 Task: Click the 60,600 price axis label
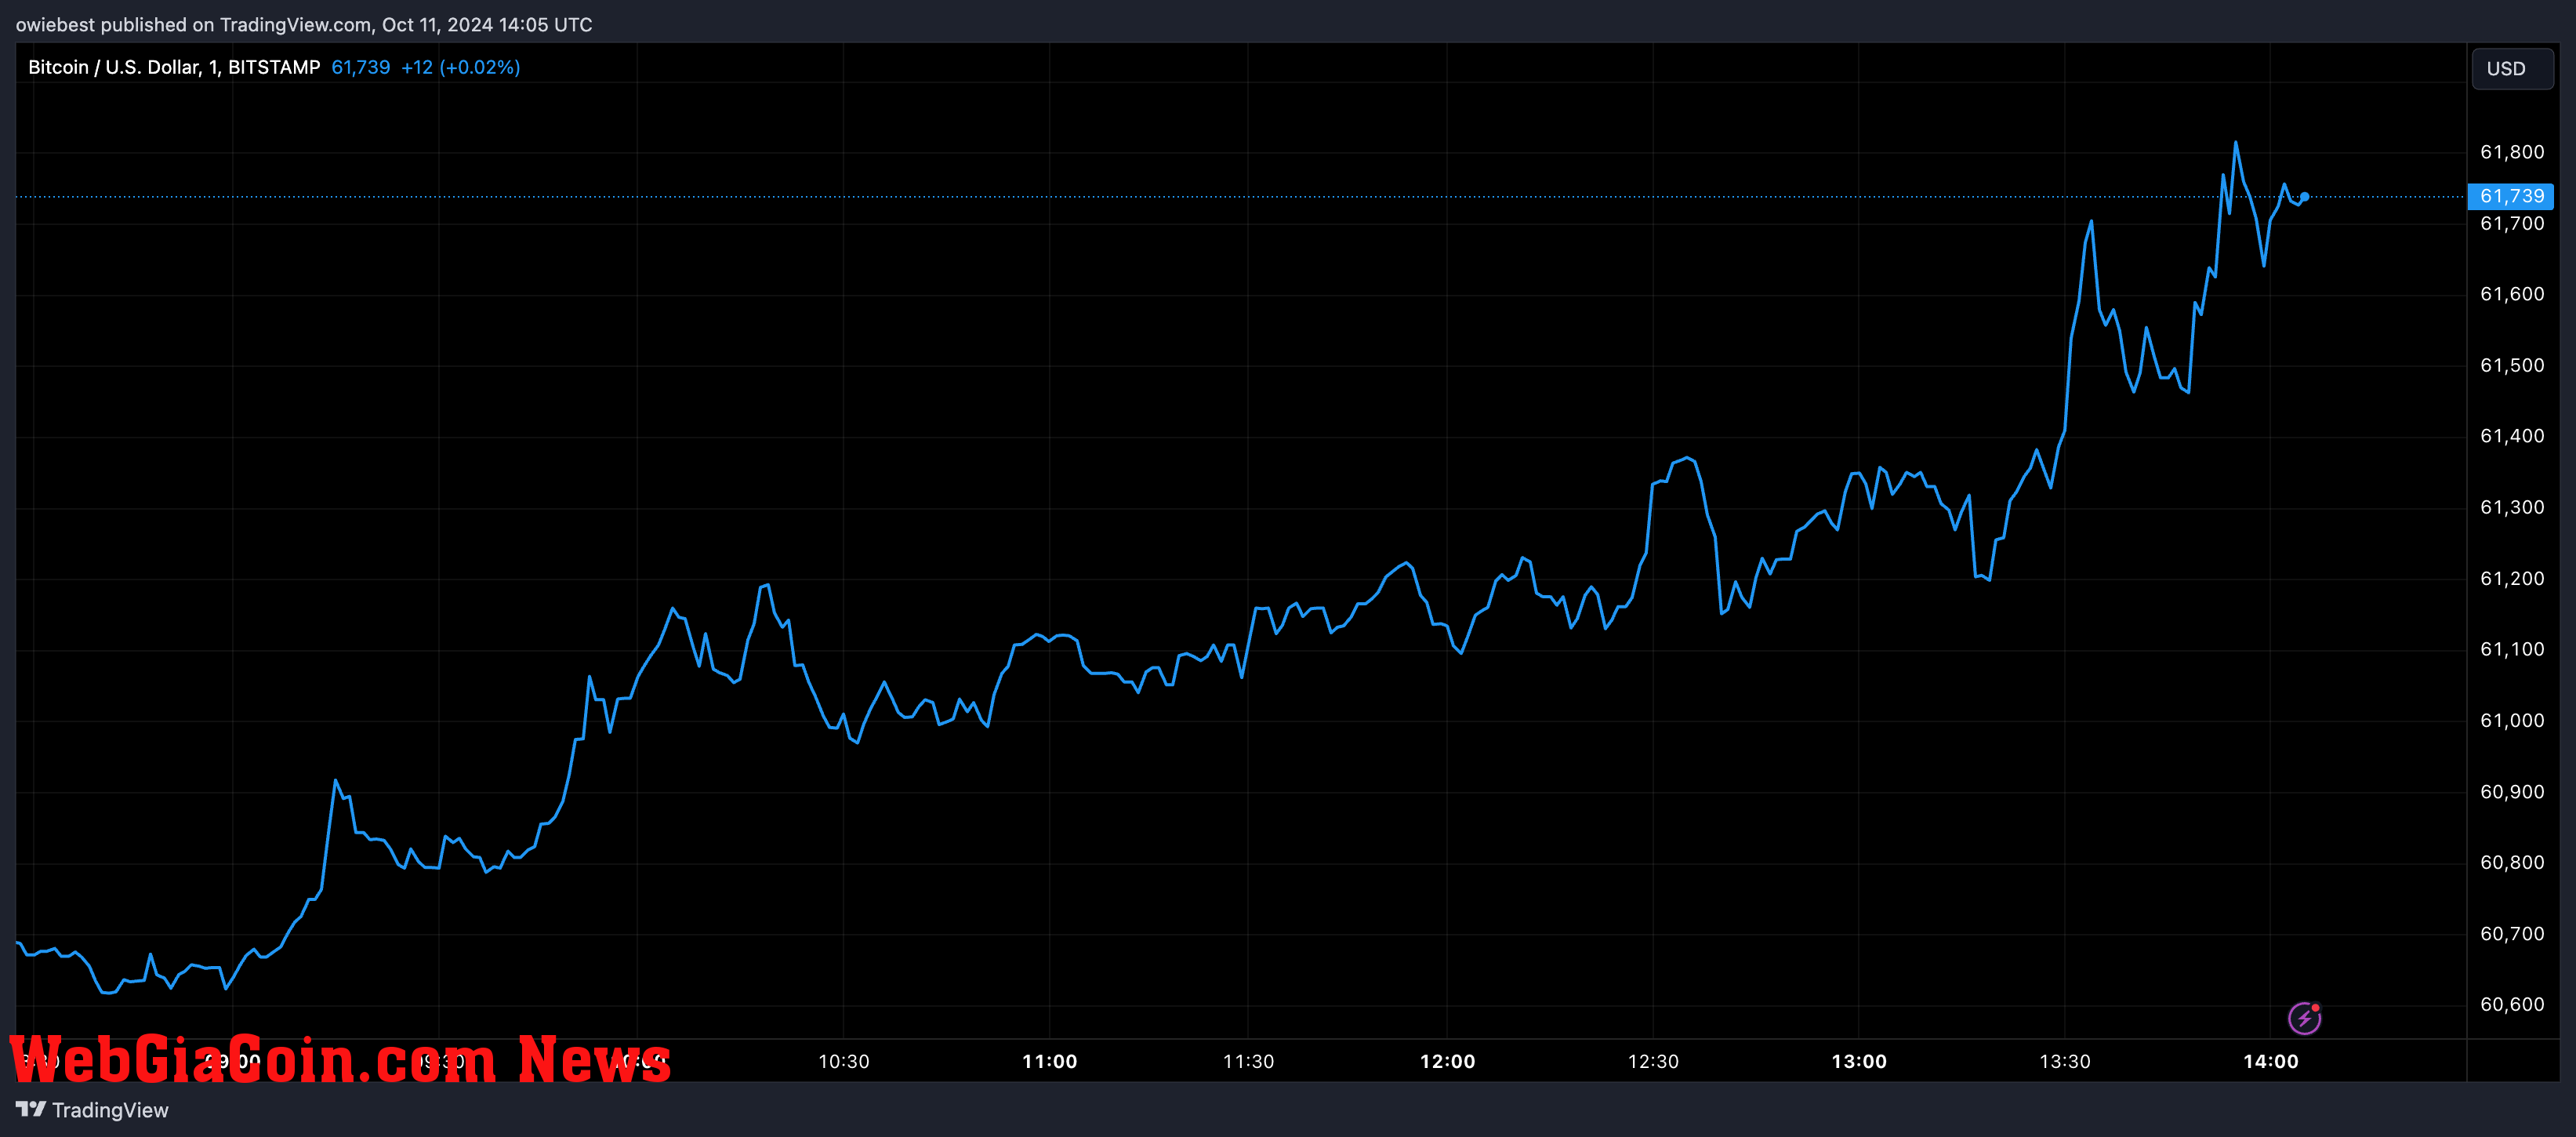tap(2512, 1004)
